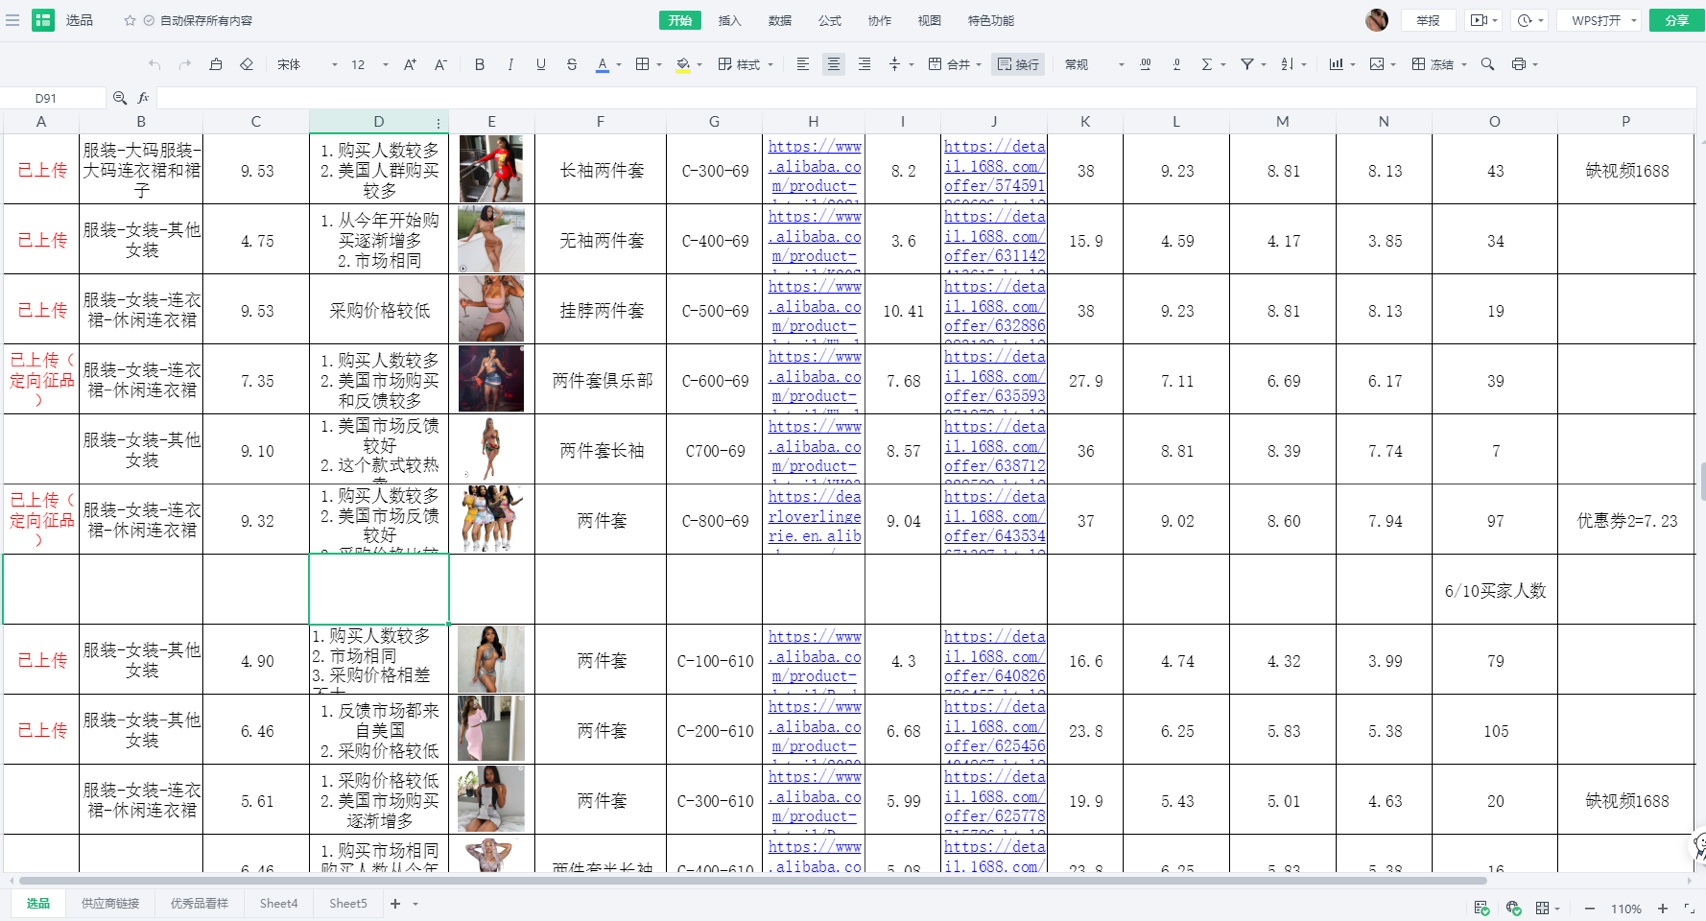
Task: Decrease font size with A- icon
Action: 440,64
